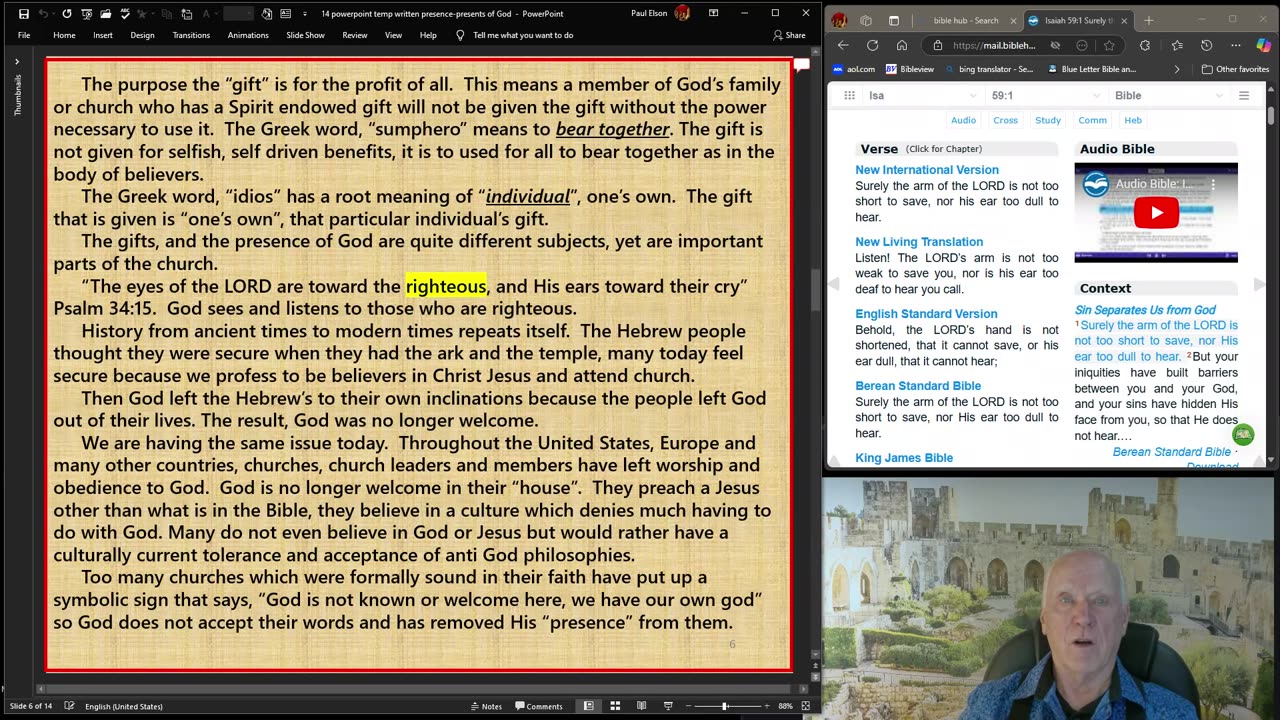This screenshot has height=720, width=1280.
Task: Open New International Version link
Action: click(x=927, y=170)
